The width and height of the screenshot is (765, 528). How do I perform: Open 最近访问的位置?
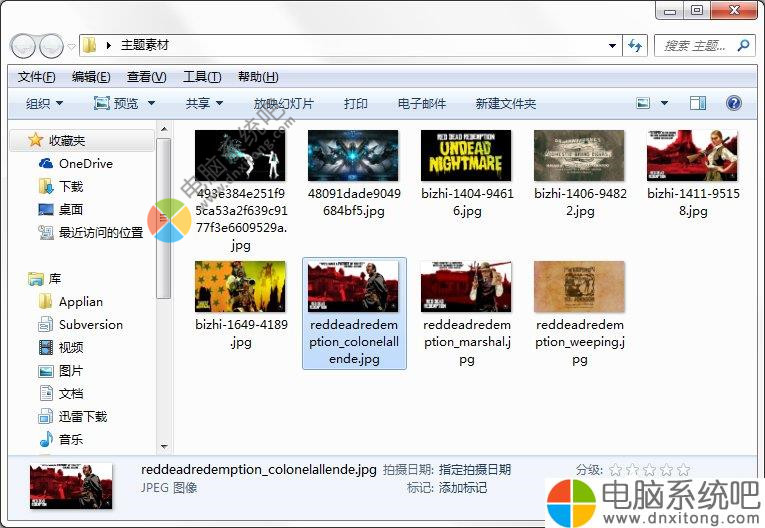[x=91, y=232]
